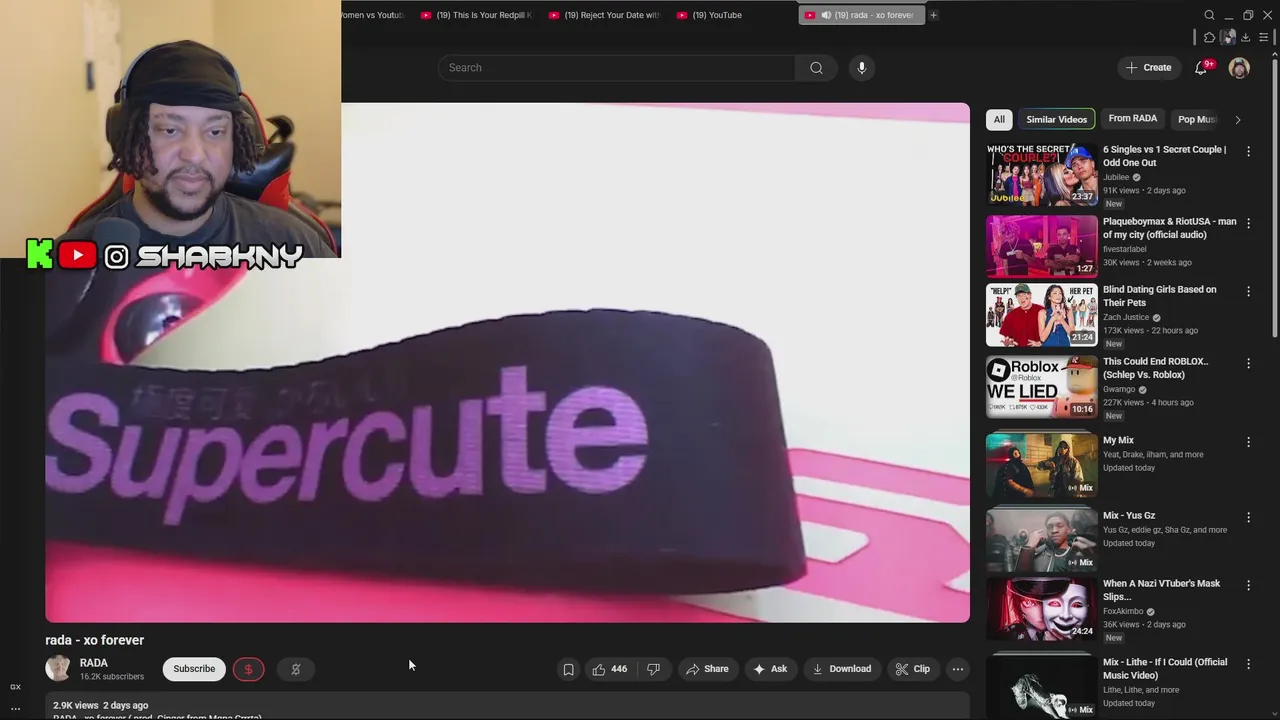
Task: Click the Create button
Action: coord(1148,68)
